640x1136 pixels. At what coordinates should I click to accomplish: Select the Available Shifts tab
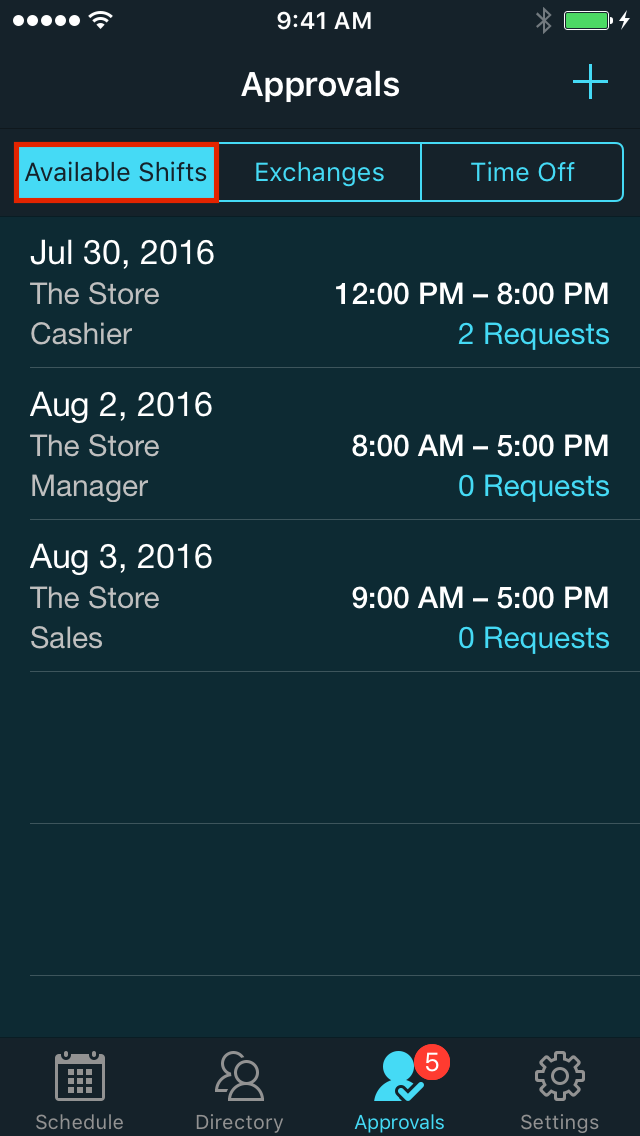(115, 172)
